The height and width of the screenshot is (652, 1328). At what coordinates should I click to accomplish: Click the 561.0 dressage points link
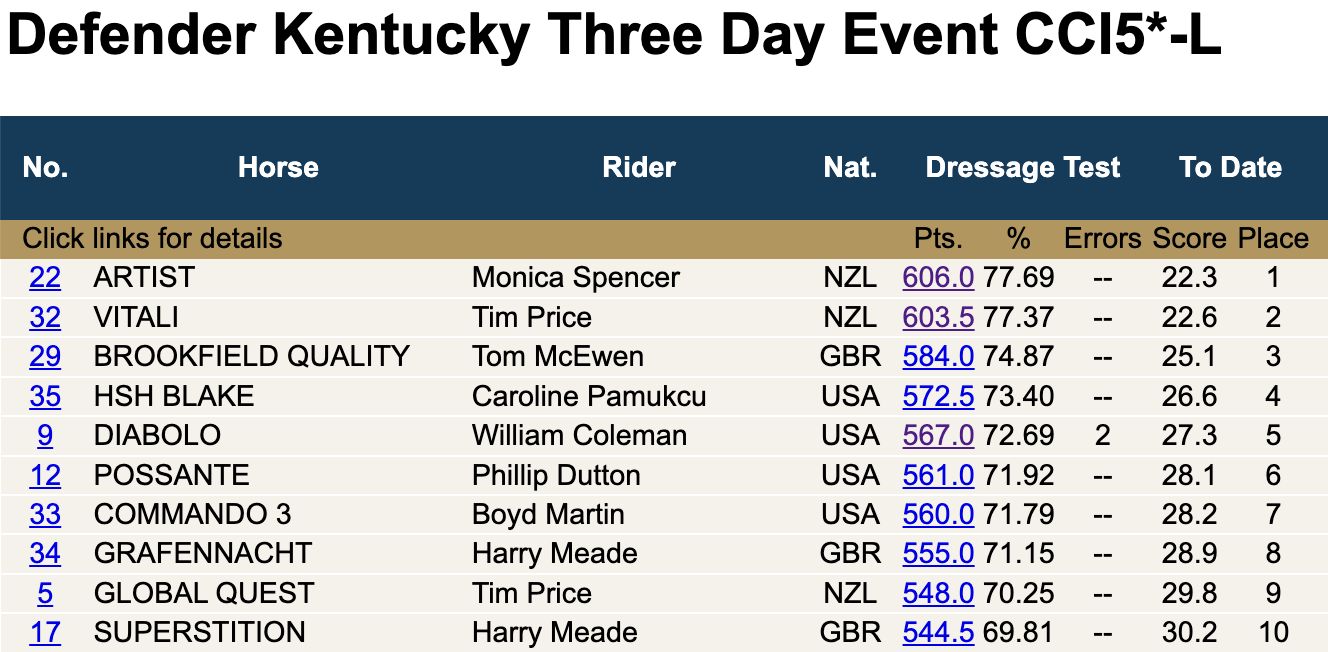pos(938,475)
